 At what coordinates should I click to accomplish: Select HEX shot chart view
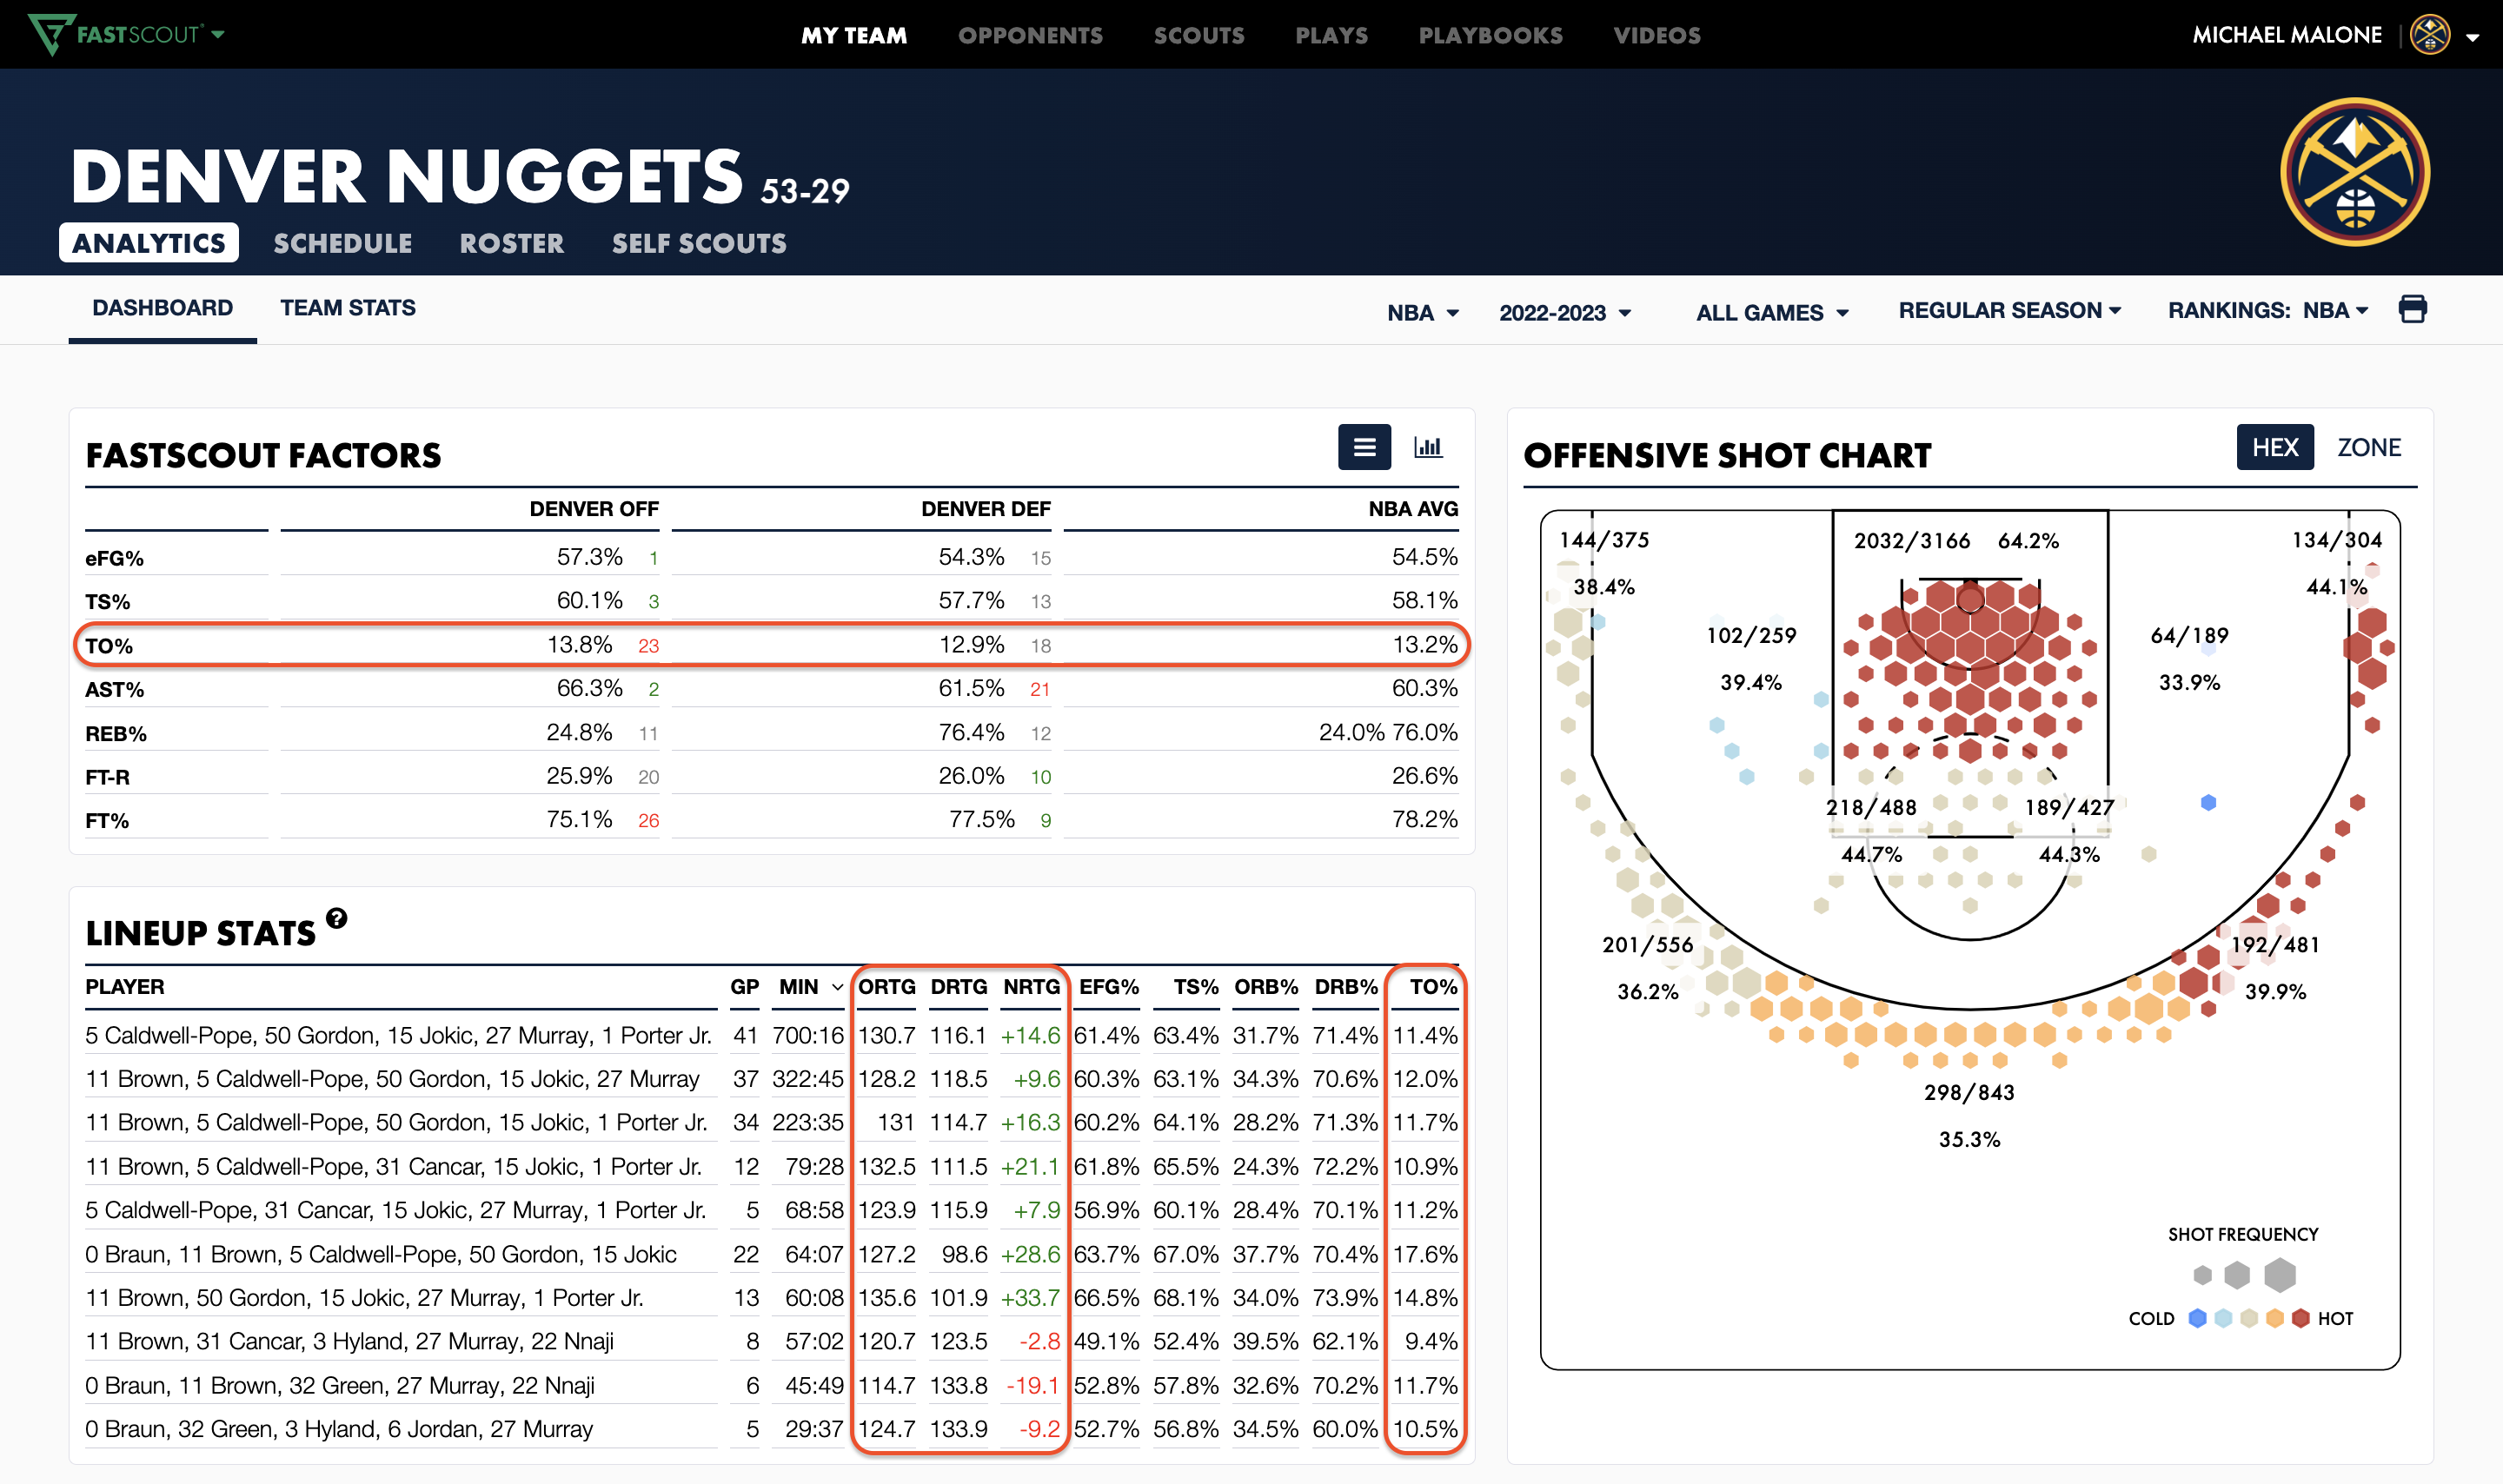[x=2274, y=447]
